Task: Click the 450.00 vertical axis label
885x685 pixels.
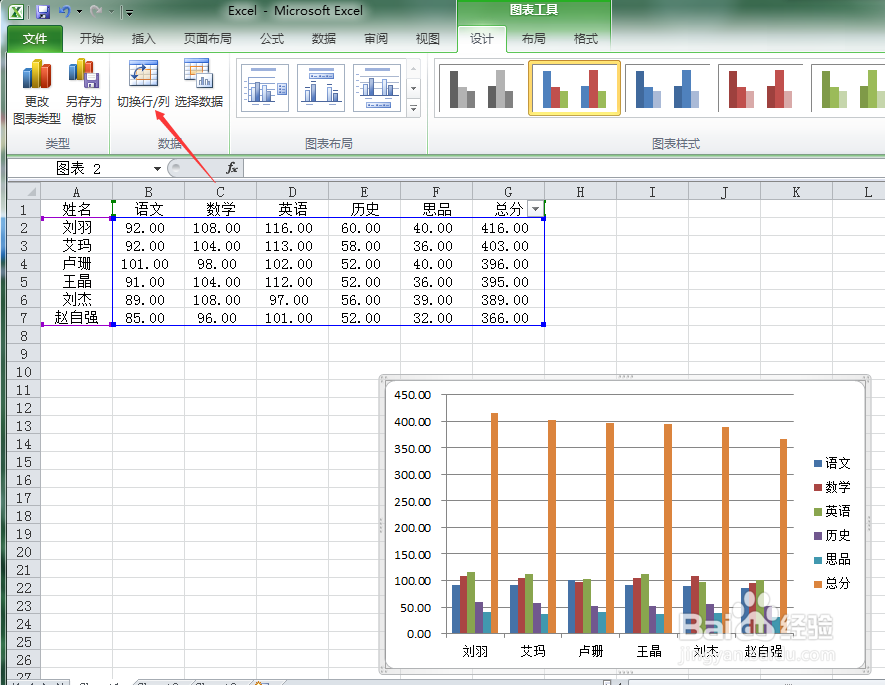Action: click(413, 395)
